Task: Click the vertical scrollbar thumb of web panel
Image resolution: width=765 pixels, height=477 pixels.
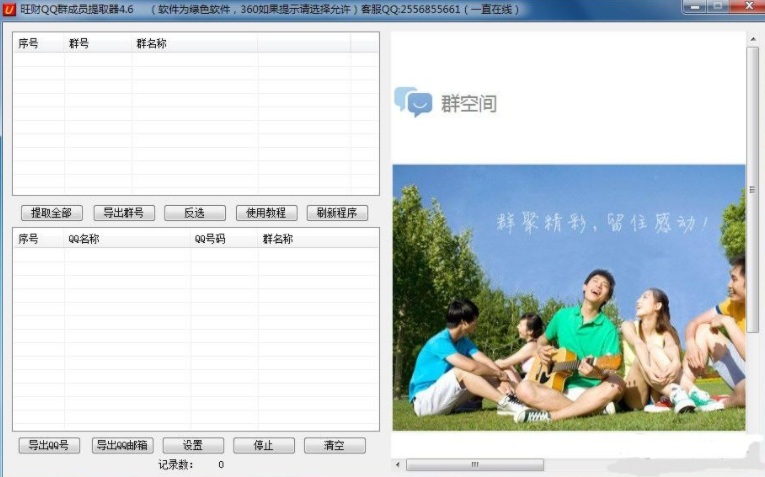Action: tap(753, 189)
